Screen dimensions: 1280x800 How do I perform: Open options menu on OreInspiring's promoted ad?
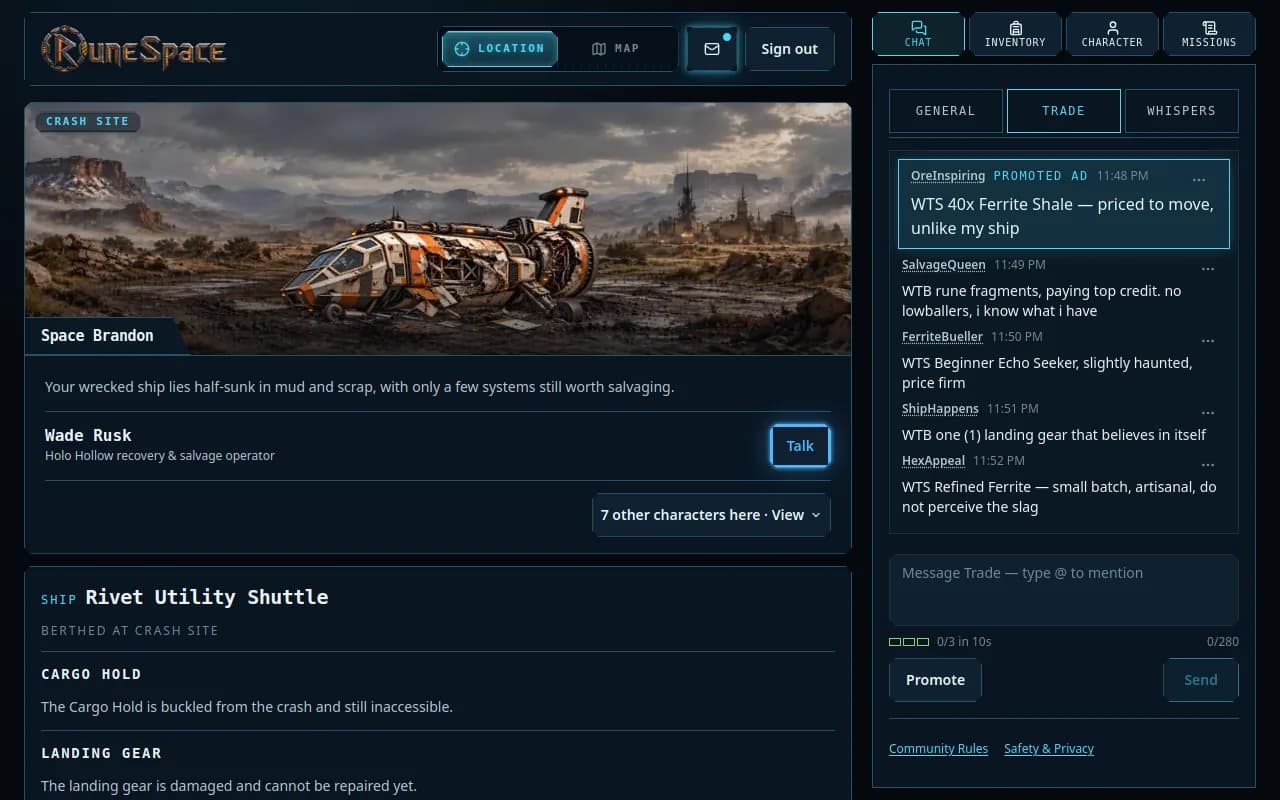[x=1199, y=180]
